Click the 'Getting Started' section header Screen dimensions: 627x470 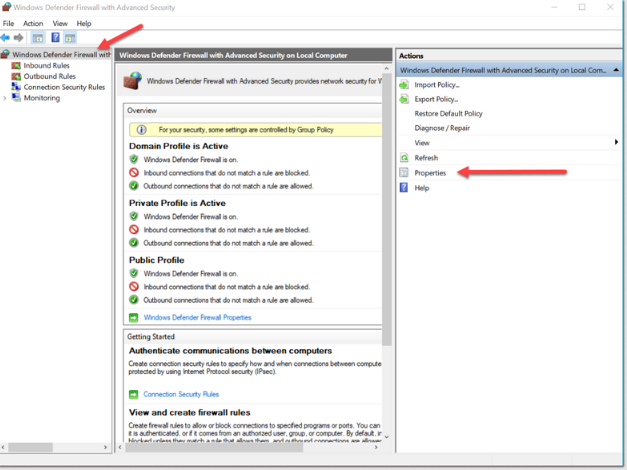click(x=151, y=337)
